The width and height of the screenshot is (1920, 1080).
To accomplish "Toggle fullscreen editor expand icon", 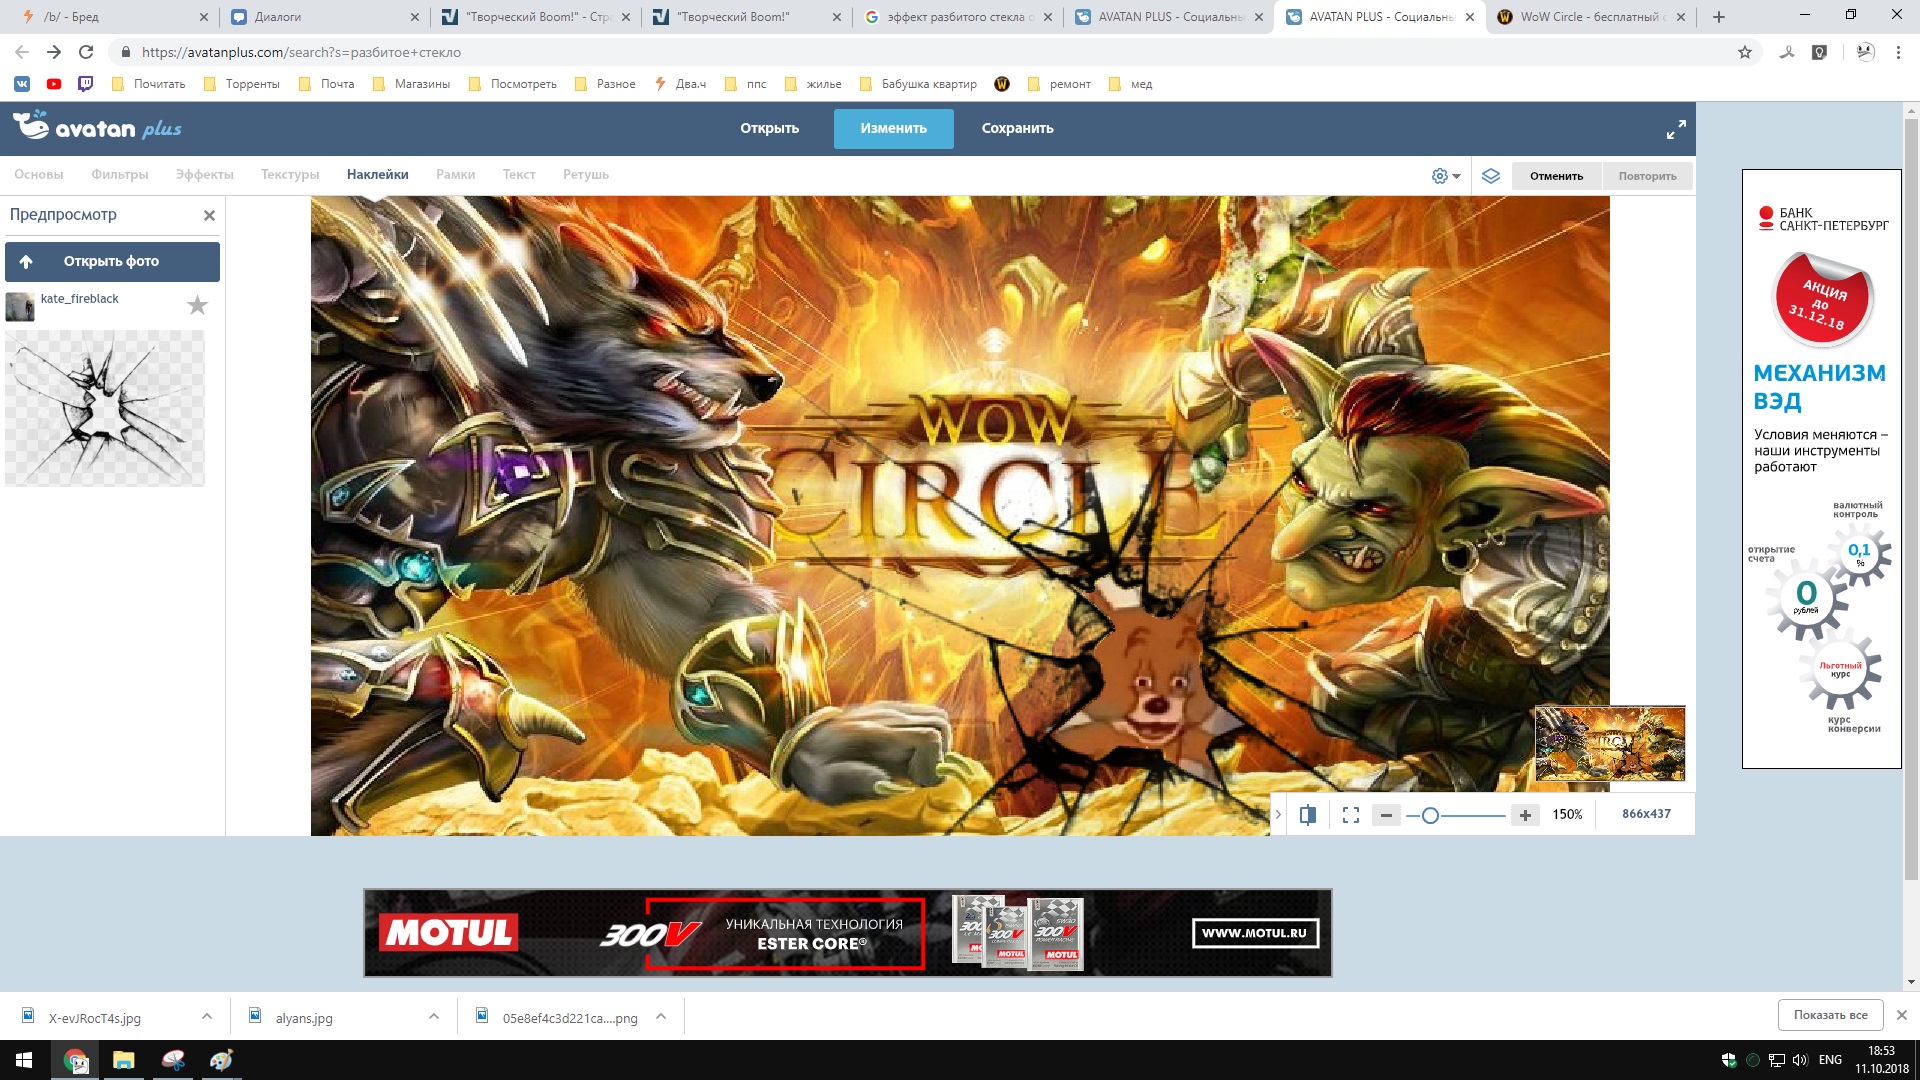I will click(1676, 129).
